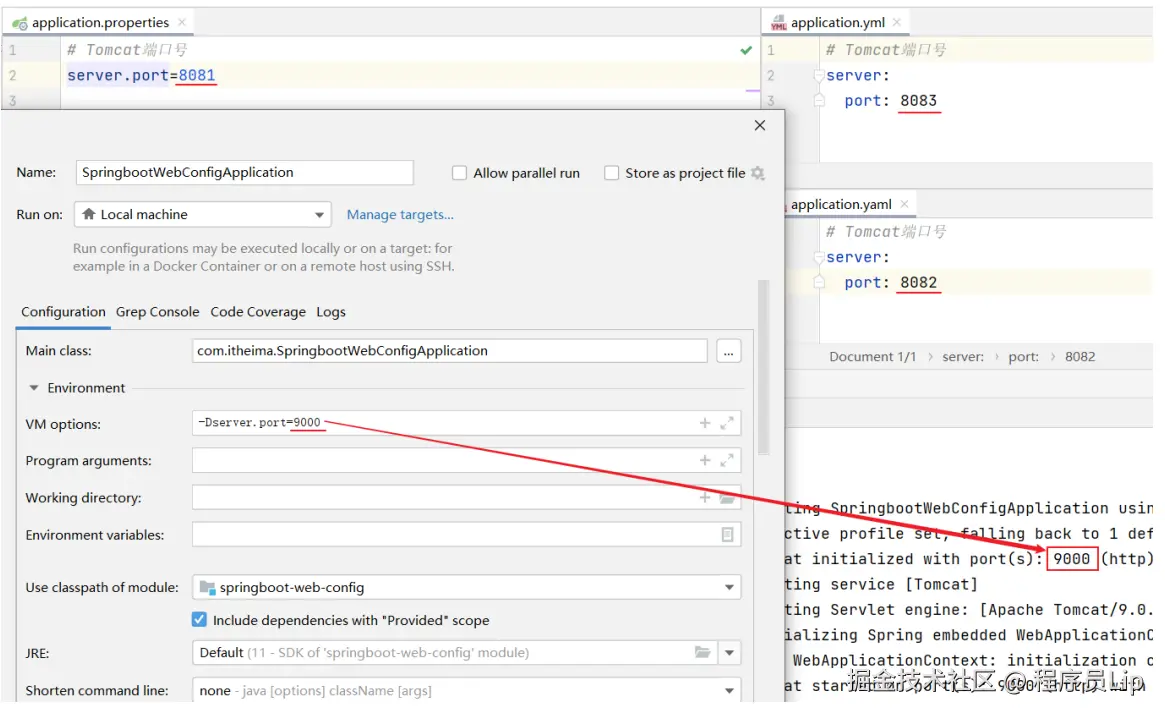Image resolution: width=1165 pixels, height=716 pixels.
Task: Select the application.properties editor tab
Action: (100, 23)
